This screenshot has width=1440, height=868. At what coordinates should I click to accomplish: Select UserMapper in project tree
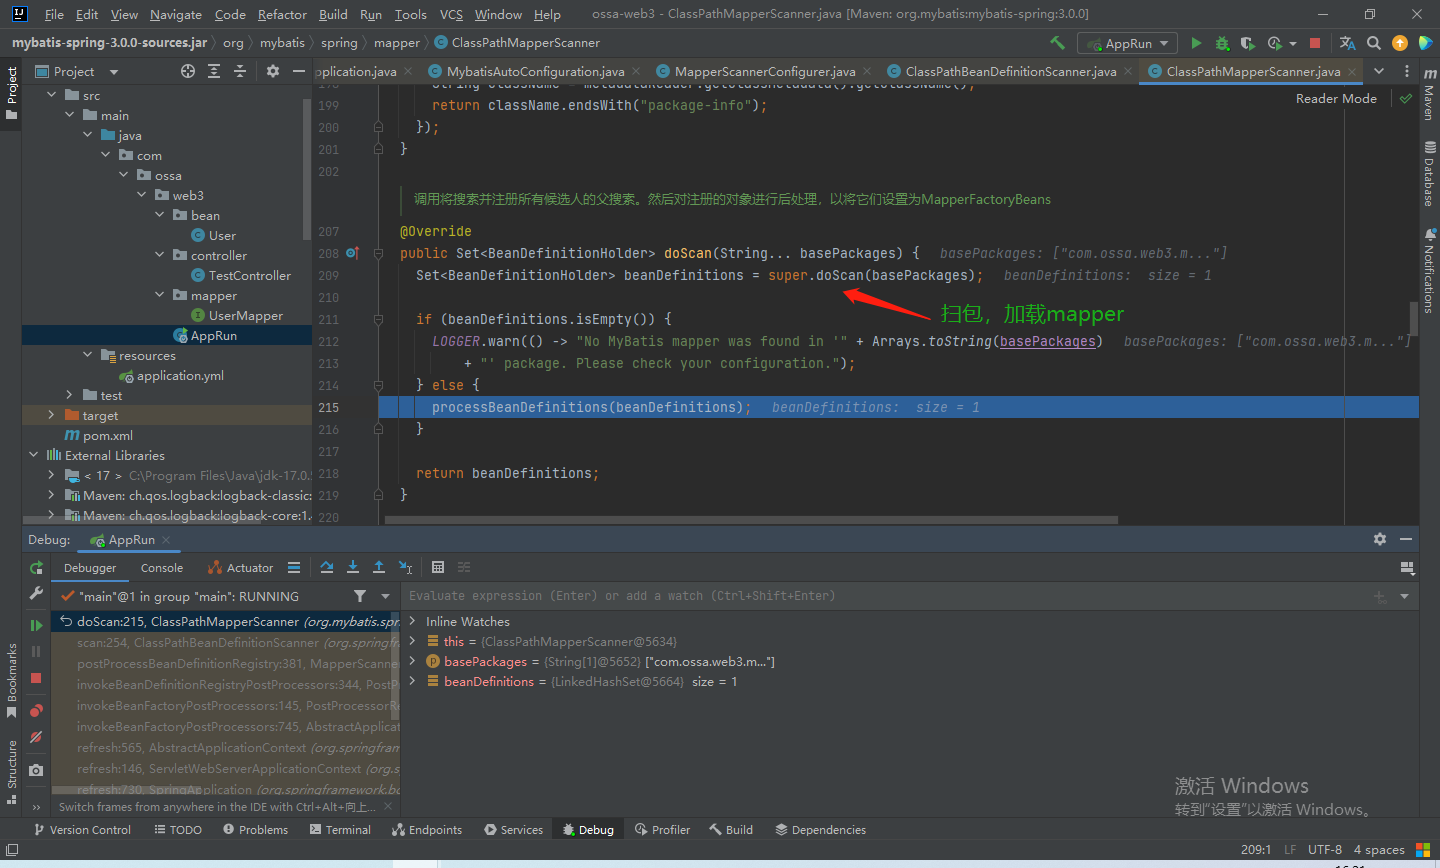tap(246, 315)
